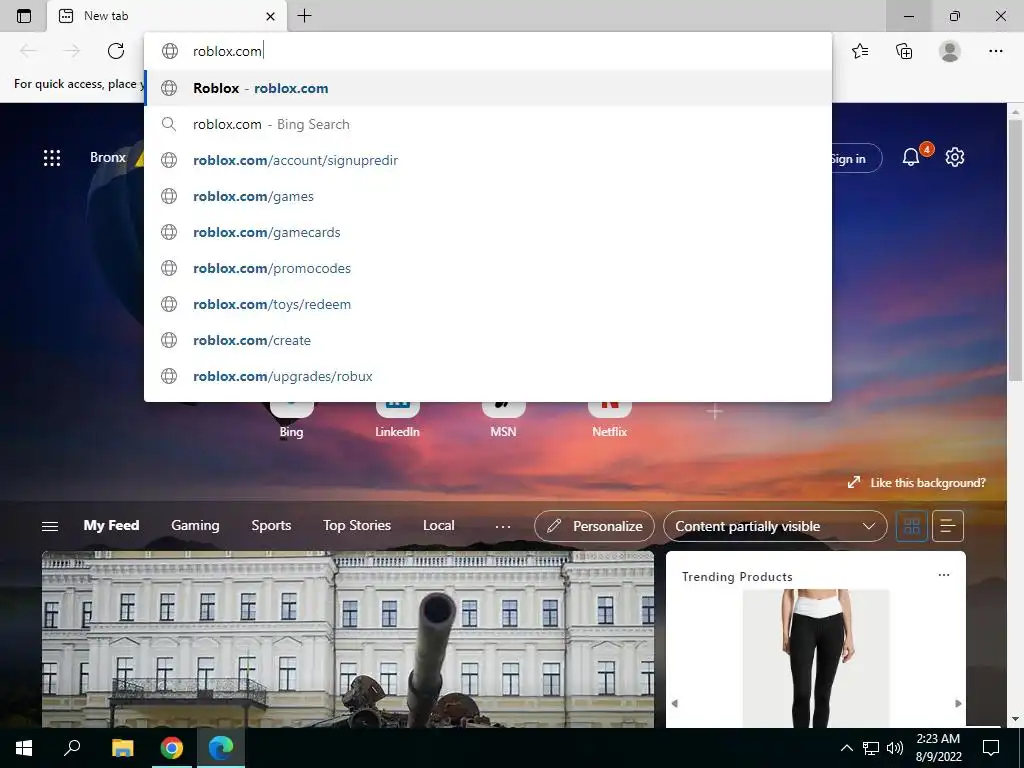The height and width of the screenshot is (768, 1024).
Task: Open the app launcher grid icon
Action: (x=52, y=157)
